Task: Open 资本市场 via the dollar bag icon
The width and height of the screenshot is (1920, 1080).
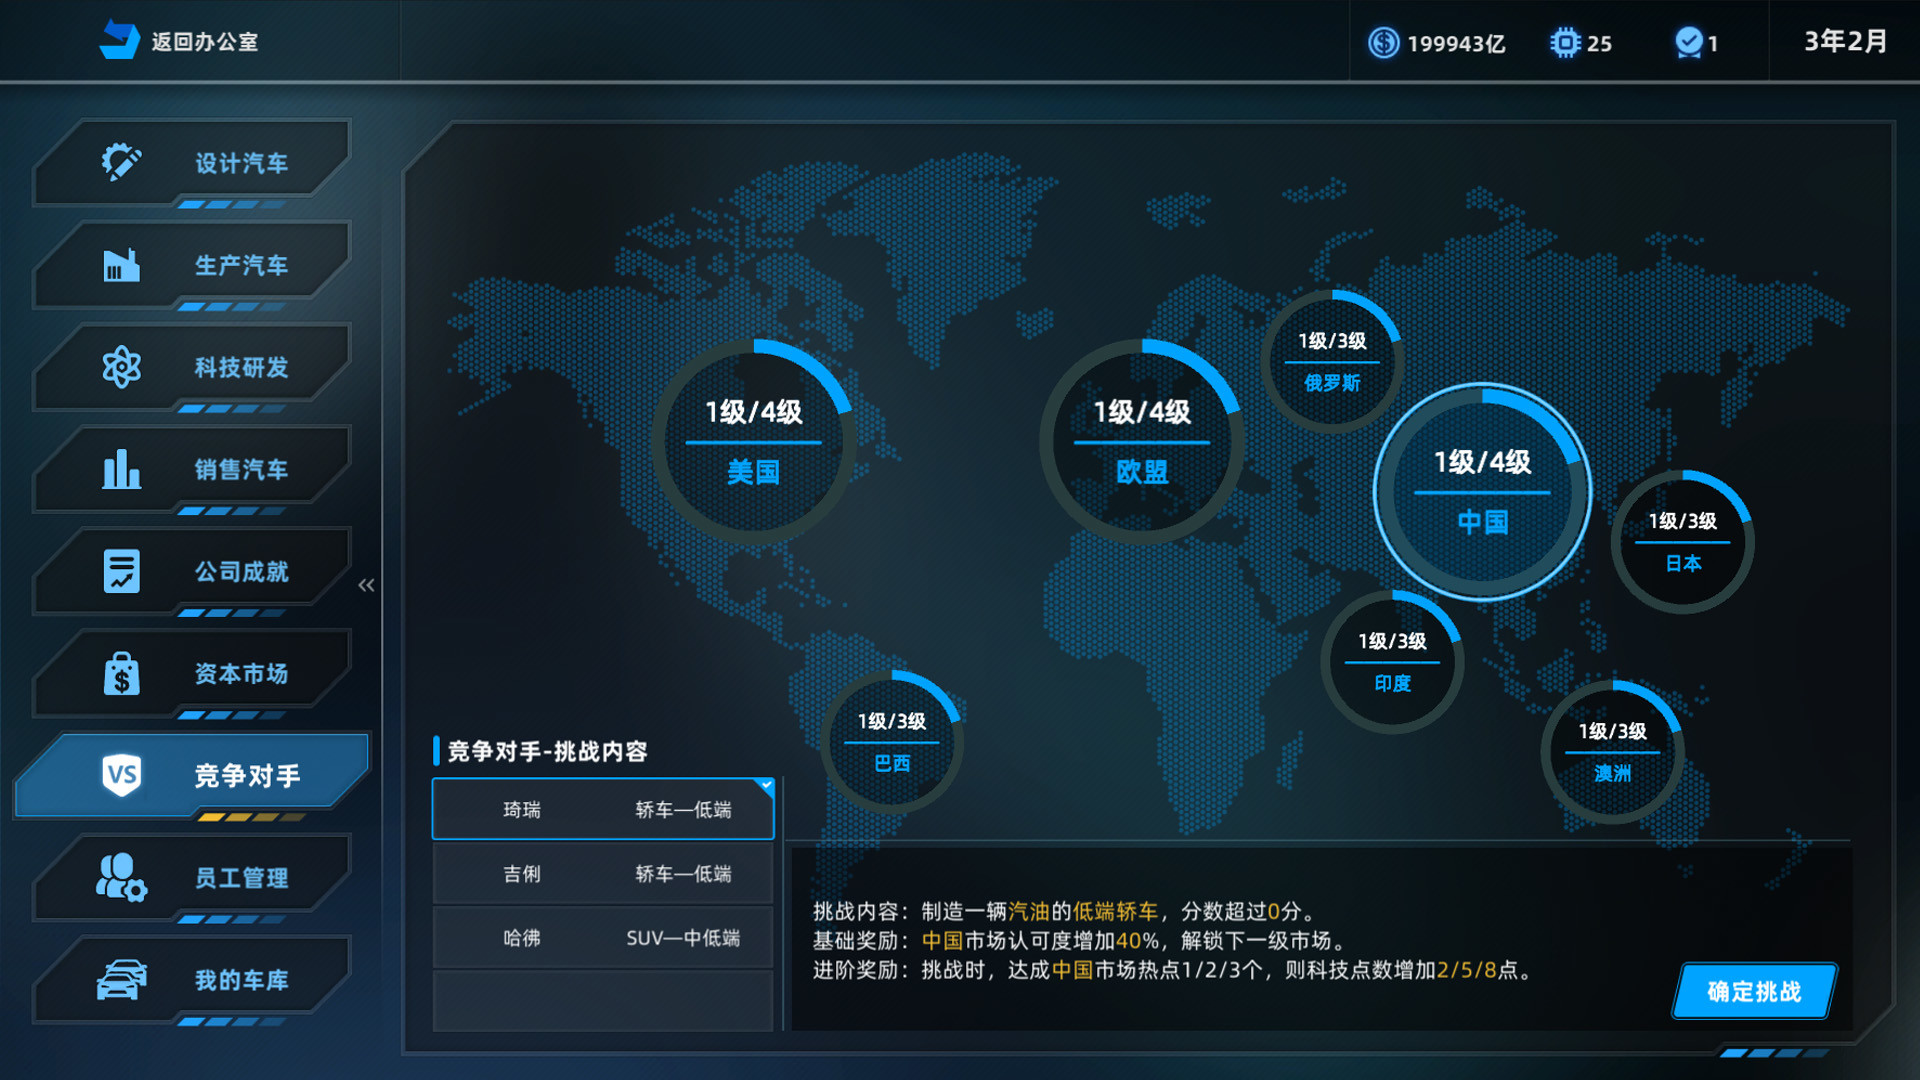Action: pyautogui.click(x=120, y=675)
